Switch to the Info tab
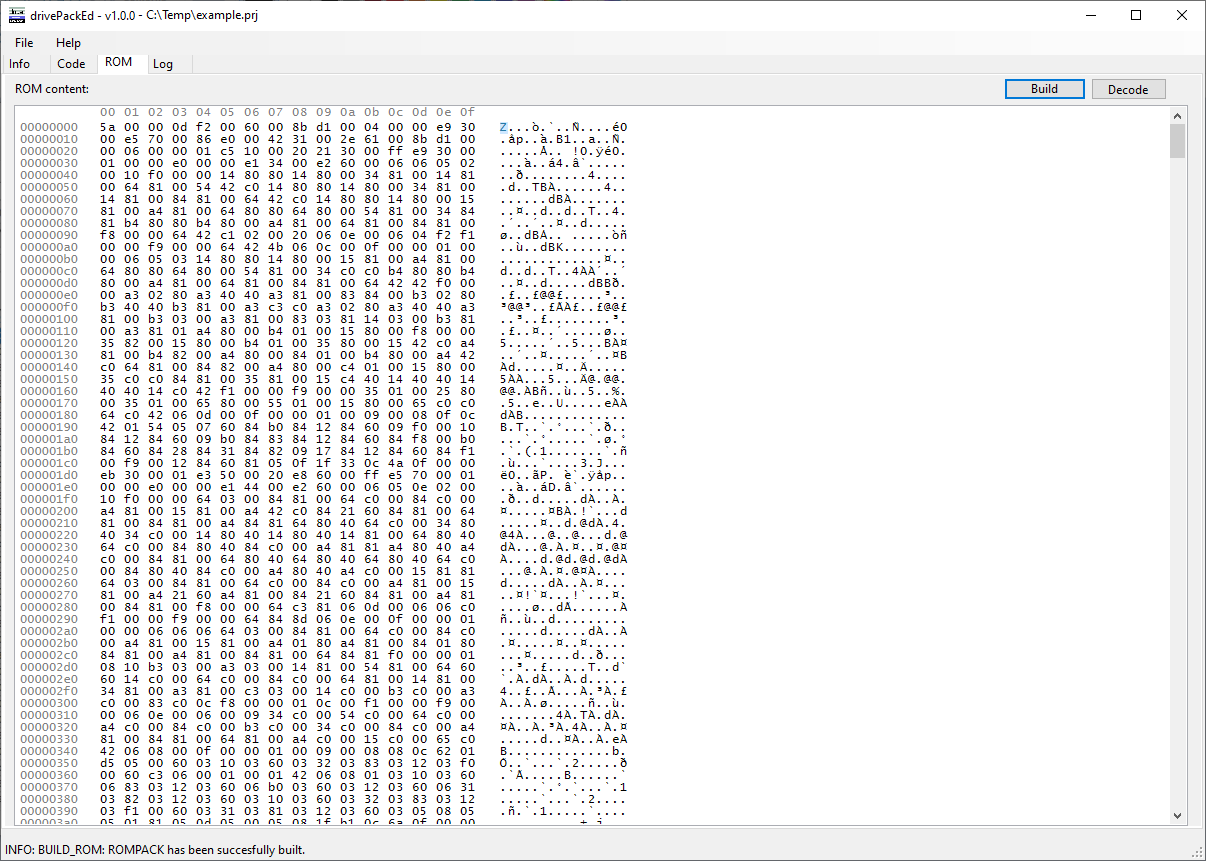1206x861 pixels. (20, 63)
